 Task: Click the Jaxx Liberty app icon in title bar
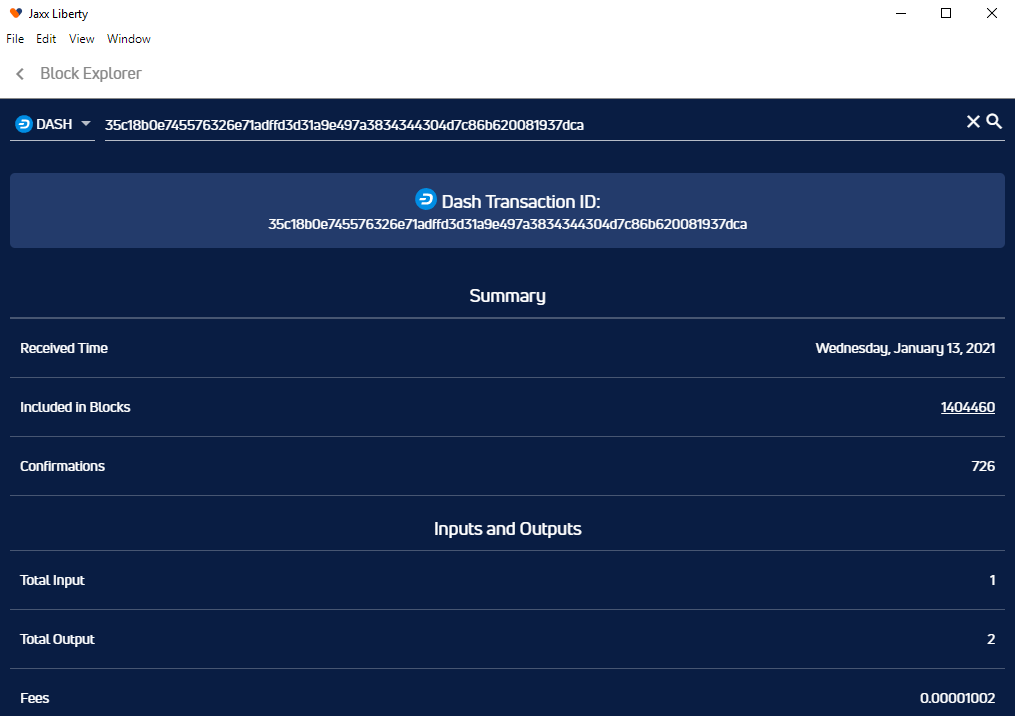click(x=16, y=13)
